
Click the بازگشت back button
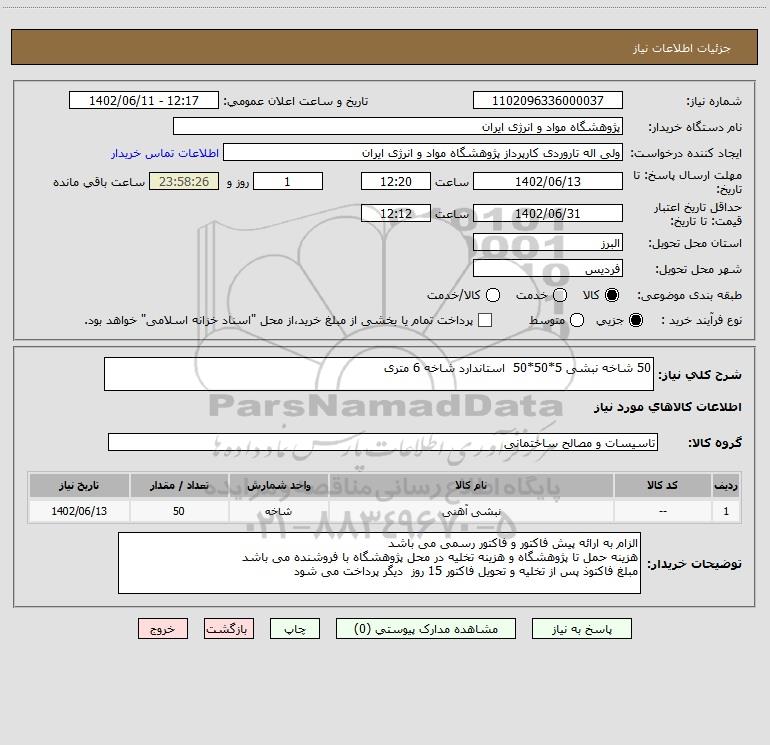click(229, 629)
